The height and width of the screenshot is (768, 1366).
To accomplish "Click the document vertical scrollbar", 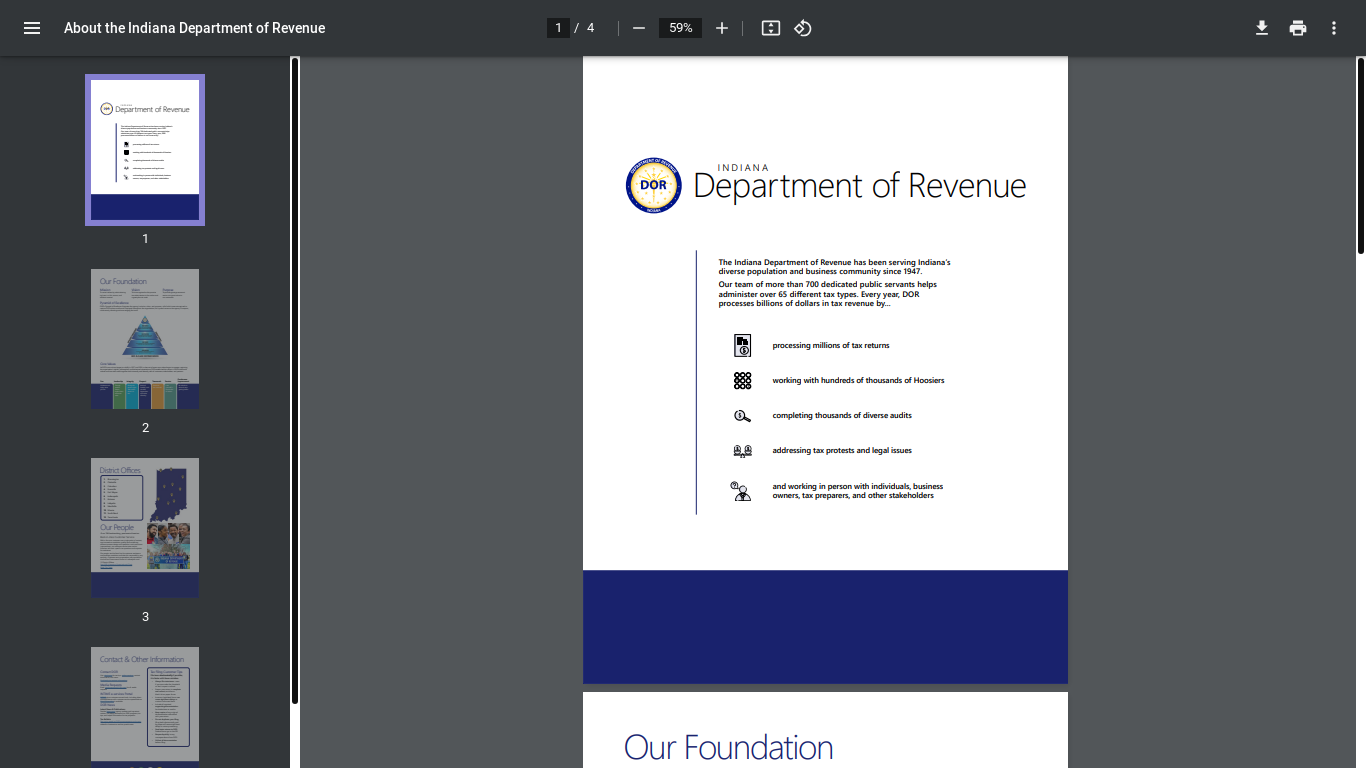I will (x=1361, y=155).
